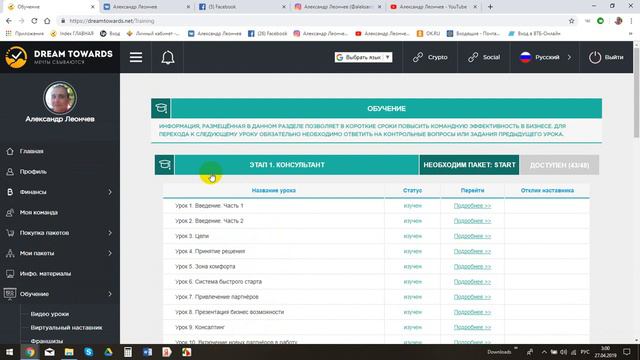
Task: Expand the Покупка пакетов submenu chevron
Action: [110, 233]
